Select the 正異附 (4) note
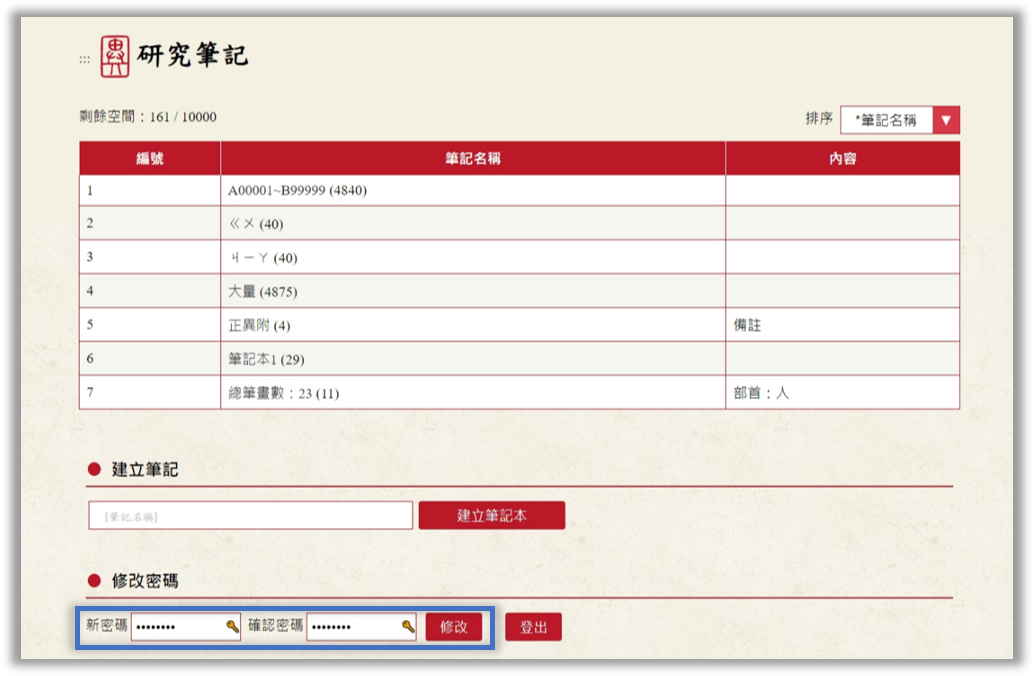 tap(259, 326)
